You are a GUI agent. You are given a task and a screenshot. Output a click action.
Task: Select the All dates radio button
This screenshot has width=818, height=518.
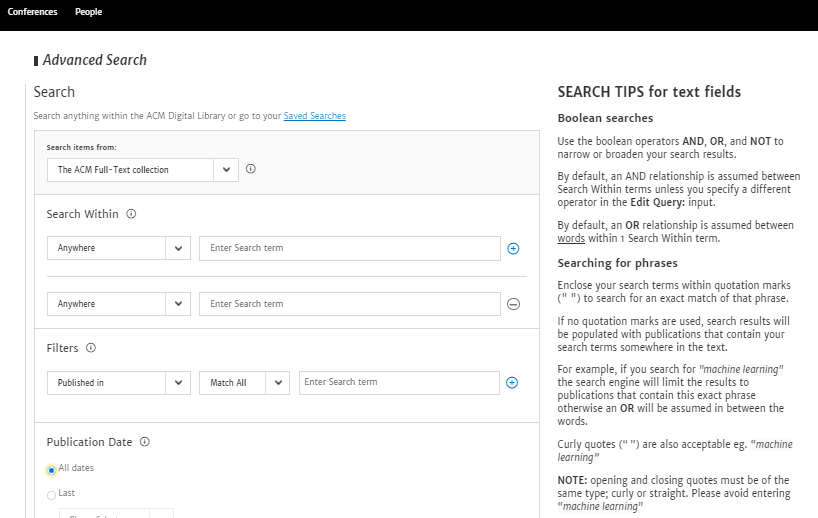[x=52, y=469]
